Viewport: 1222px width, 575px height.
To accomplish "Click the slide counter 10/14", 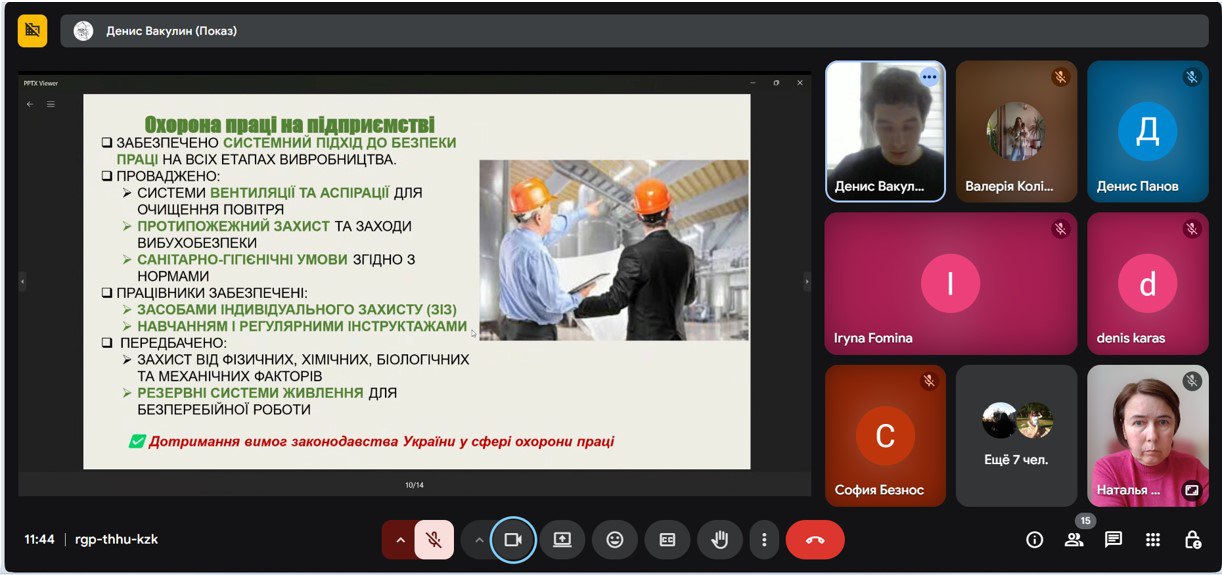I will tap(414, 485).
